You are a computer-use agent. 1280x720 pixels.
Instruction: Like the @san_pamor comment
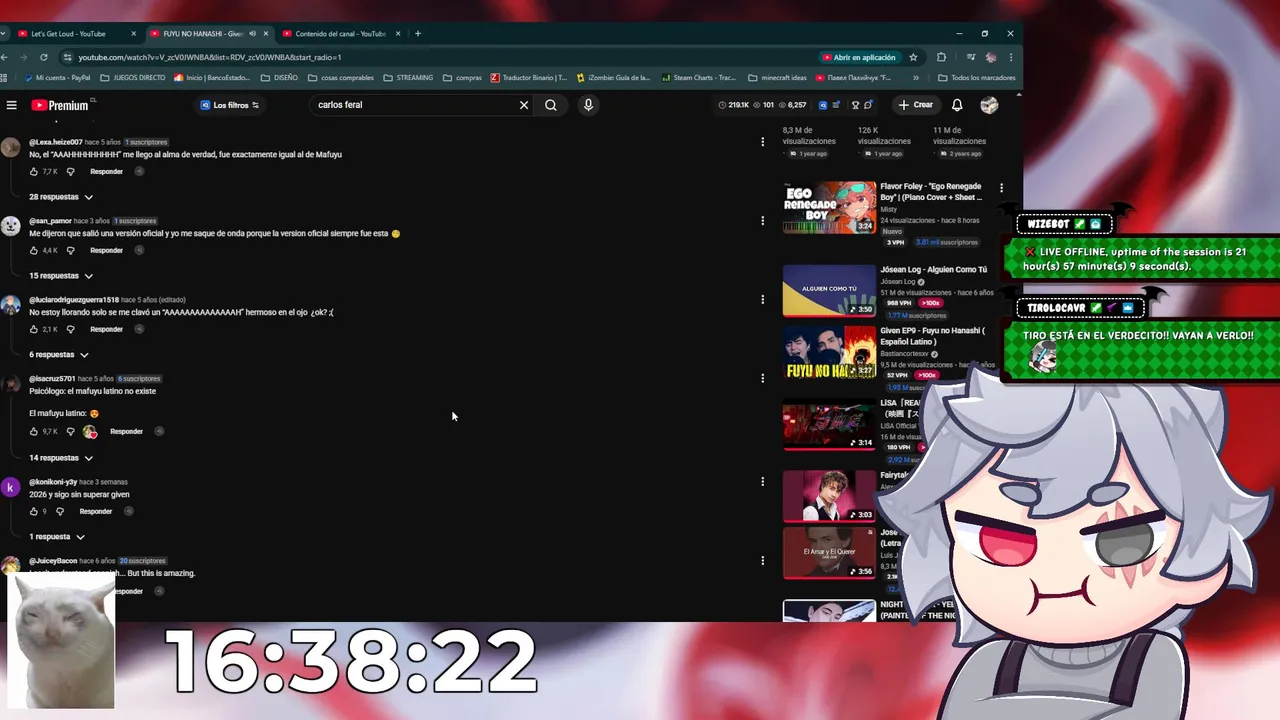[x=33, y=250]
